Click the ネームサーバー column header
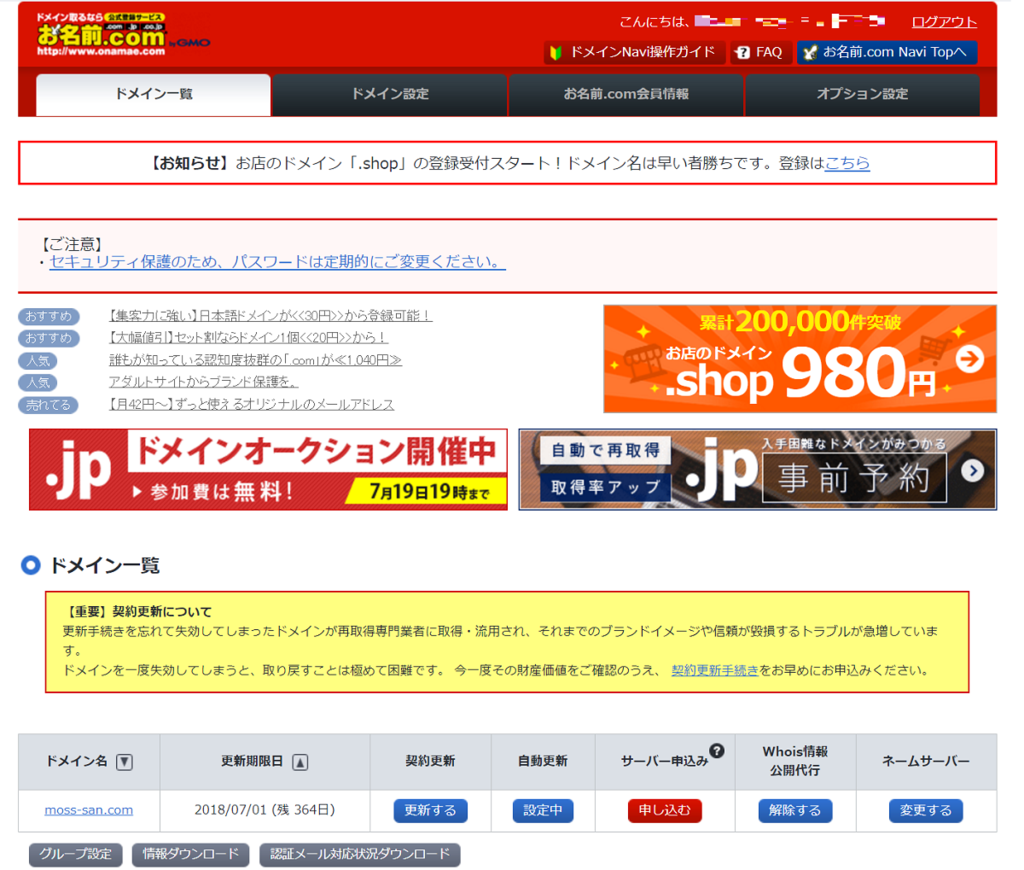This screenshot has height=870, width=1024. coord(925,762)
